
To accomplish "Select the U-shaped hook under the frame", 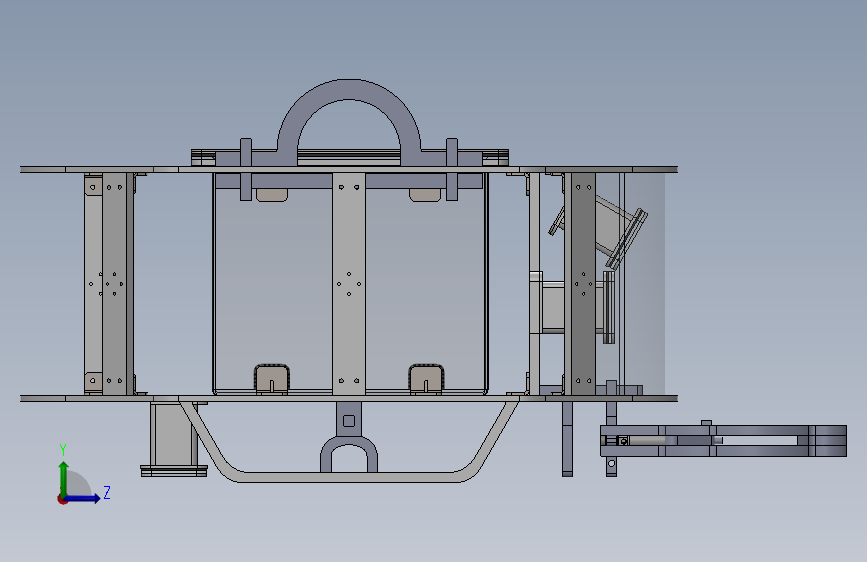I will pyautogui.click(x=349, y=452).
